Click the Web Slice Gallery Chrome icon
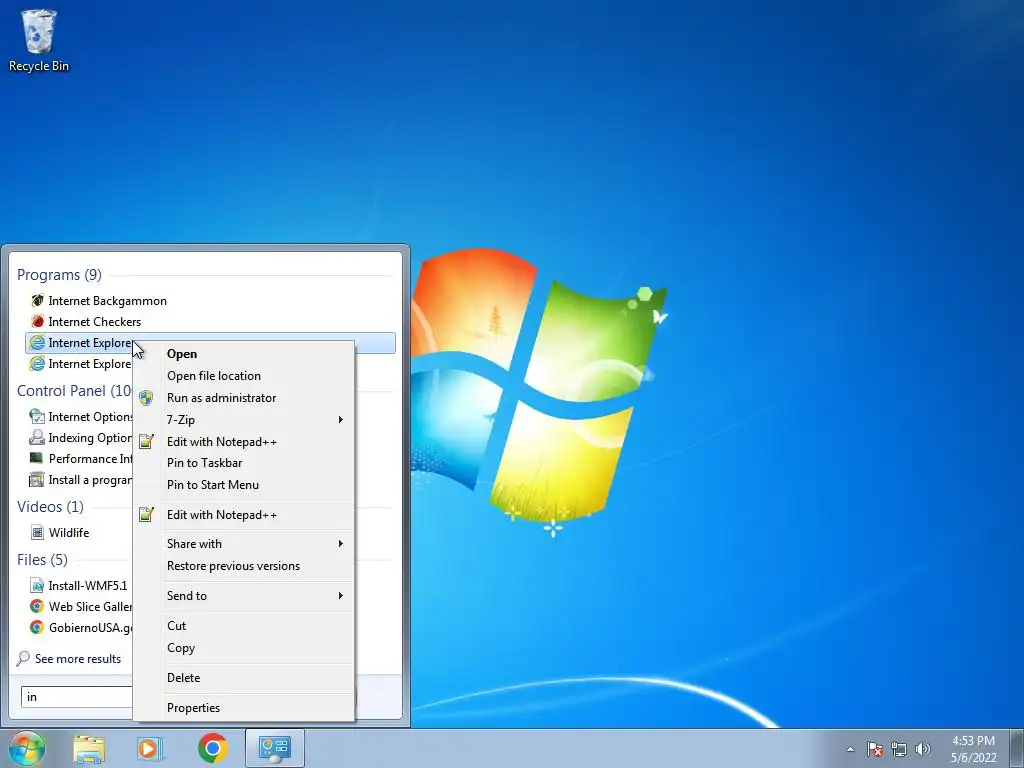Viewport: 1024px width, 768px height. pyautogui.click(x=37, y=607)
